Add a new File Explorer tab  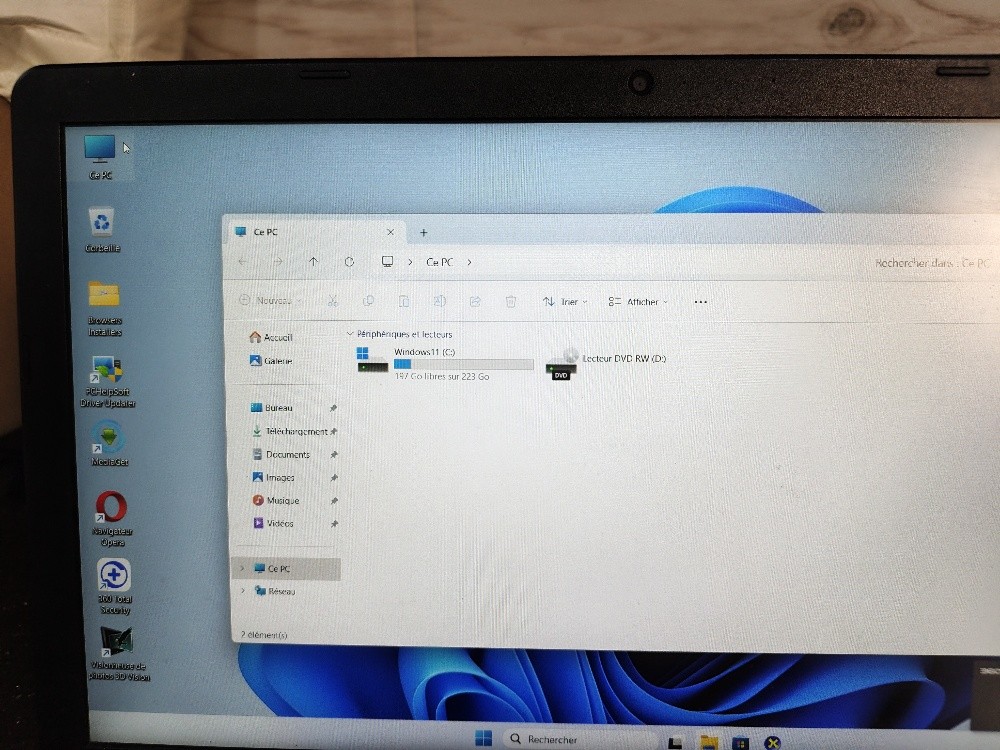(x=423, y=233)
